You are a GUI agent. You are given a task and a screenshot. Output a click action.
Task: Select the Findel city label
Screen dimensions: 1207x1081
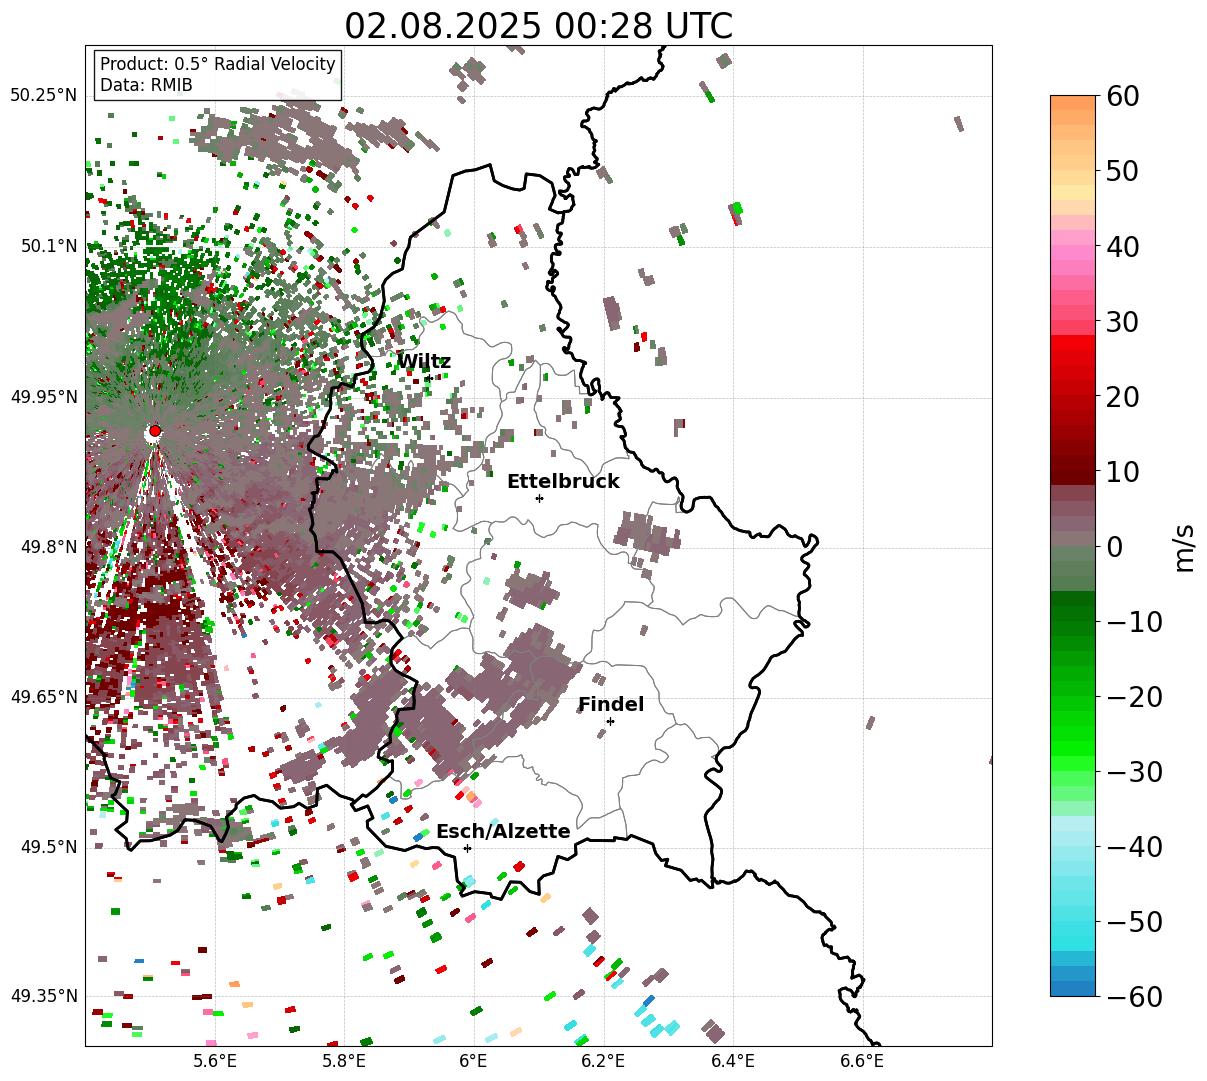coord(611,705)
